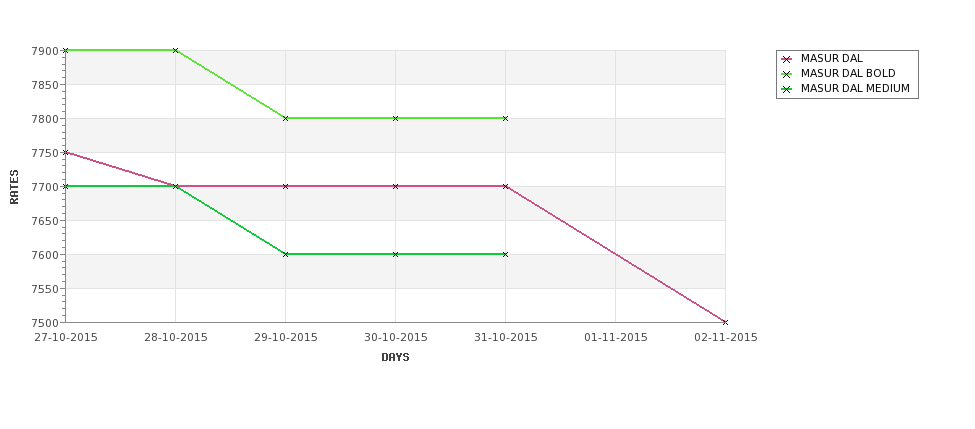Click MASUR DAL data point at 02-11-2015

point(725,322)
